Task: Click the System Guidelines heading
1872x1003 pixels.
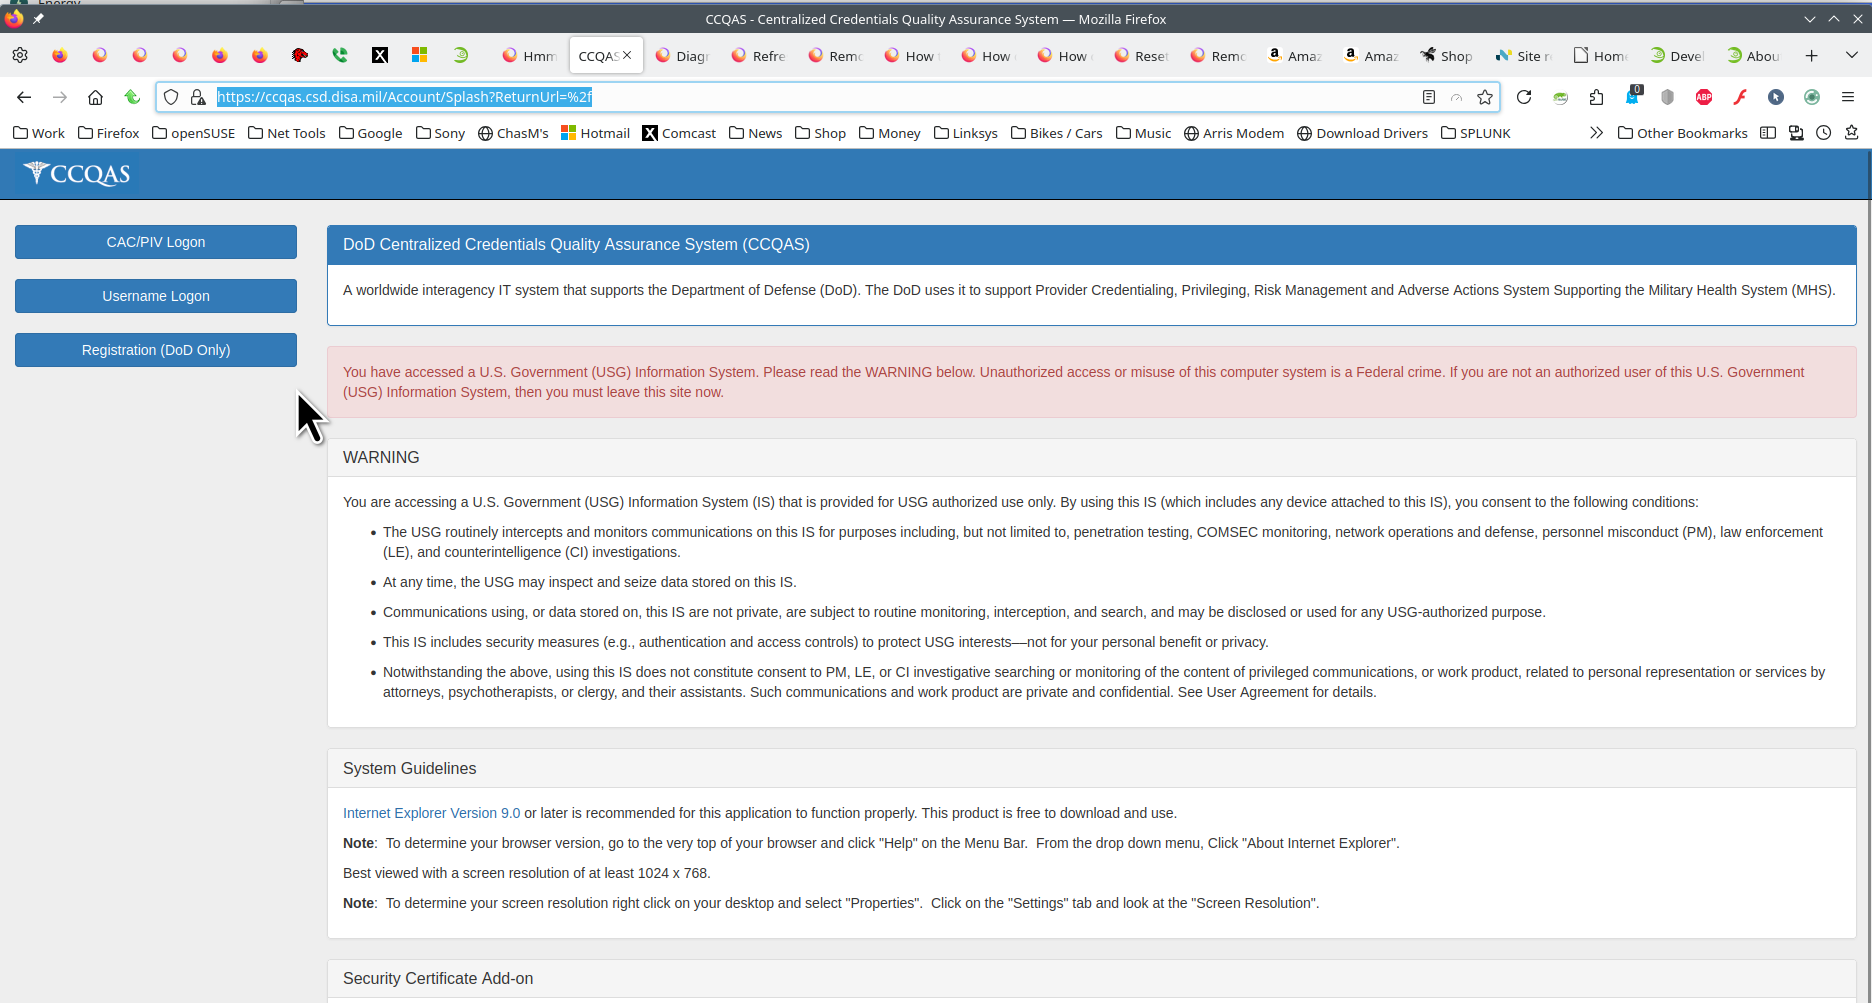Action: tap(409, 768)
